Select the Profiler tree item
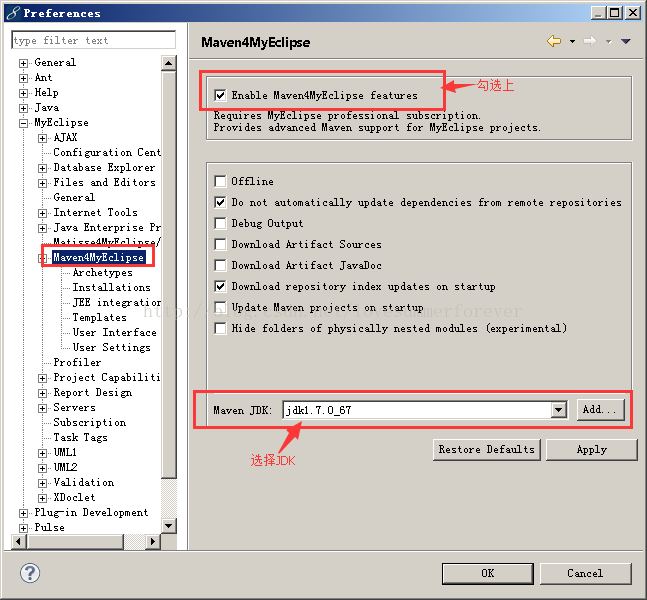647x600 pixels. point(77,362)
